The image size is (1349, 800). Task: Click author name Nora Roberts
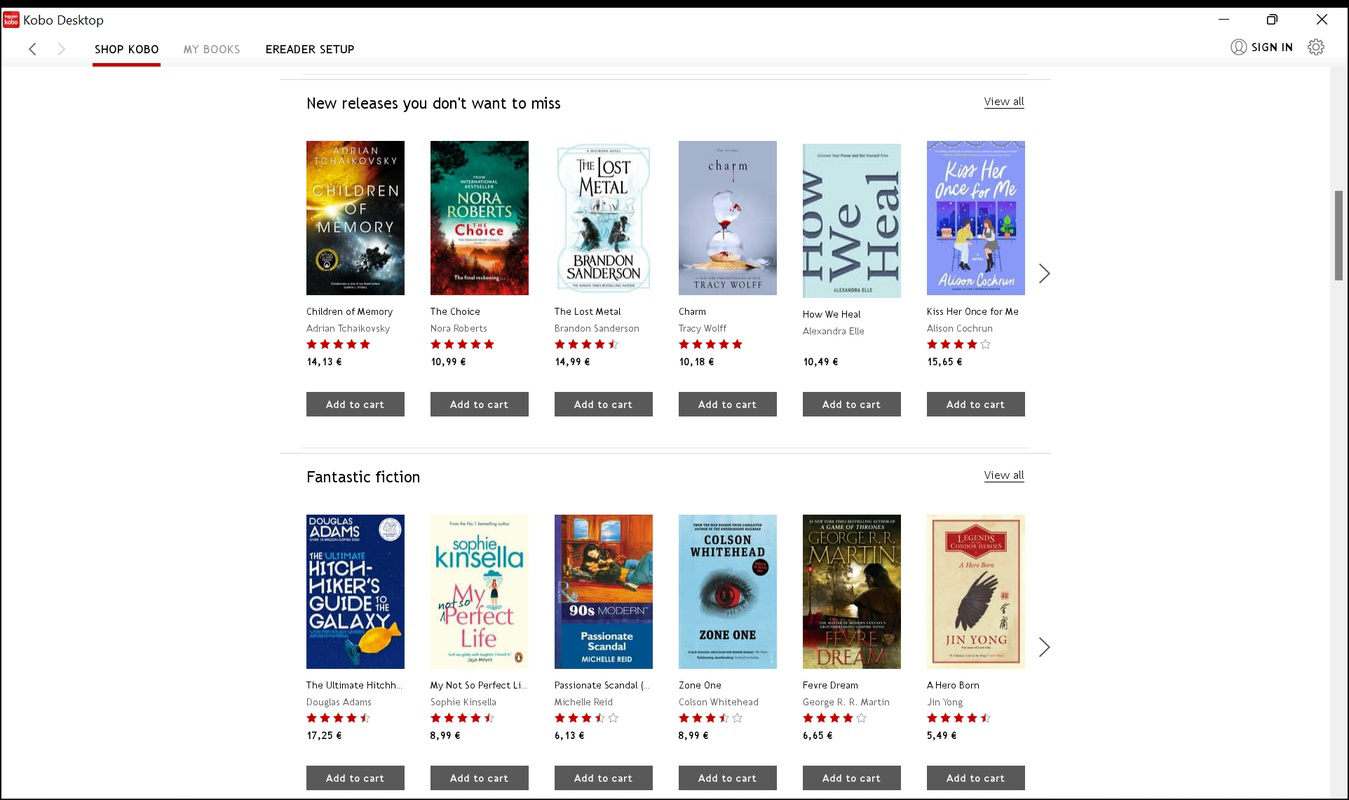pyautogui.click(x=459, y=328)
